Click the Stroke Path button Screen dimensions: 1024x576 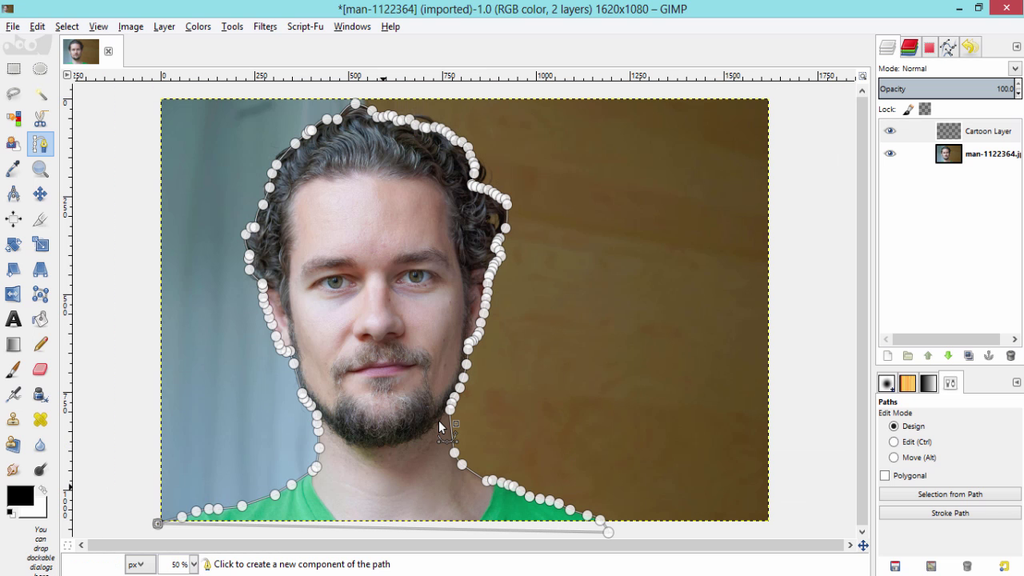tap(948, 512)
